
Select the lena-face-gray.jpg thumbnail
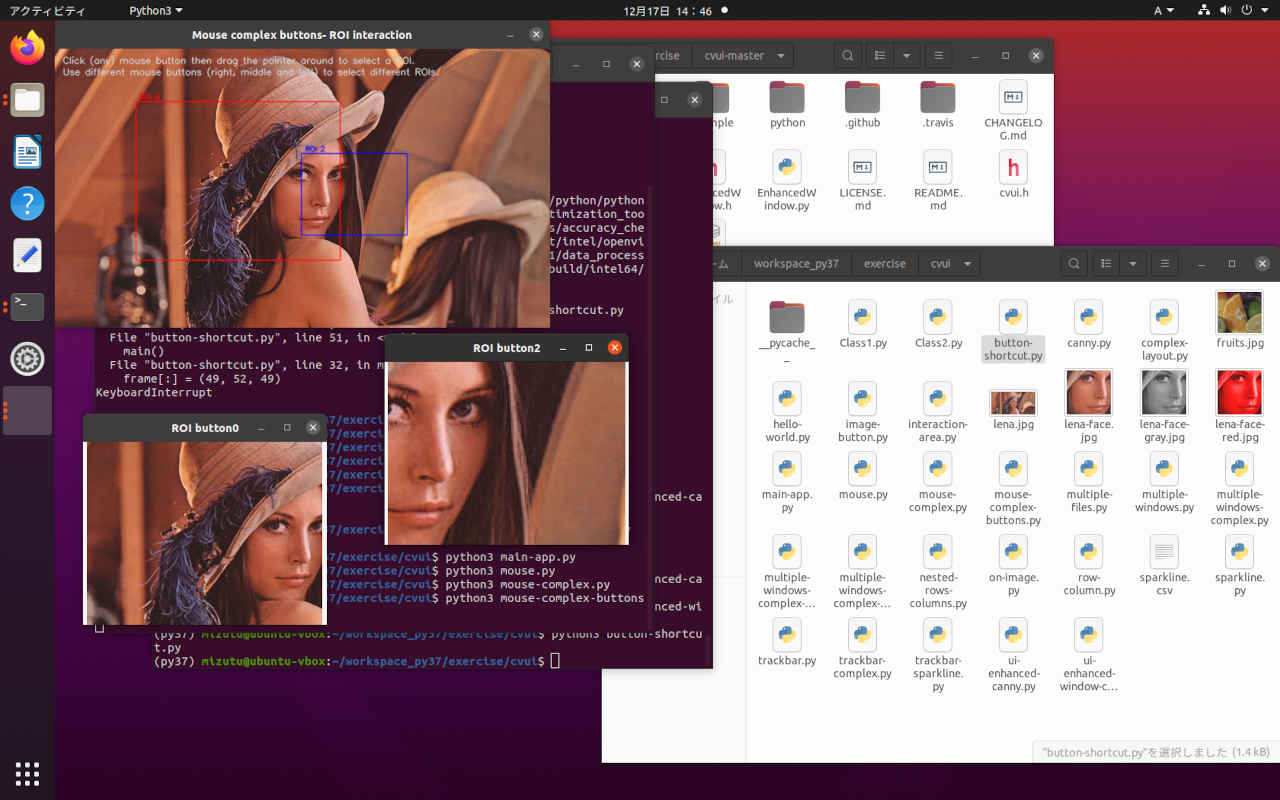(1164, 392)
